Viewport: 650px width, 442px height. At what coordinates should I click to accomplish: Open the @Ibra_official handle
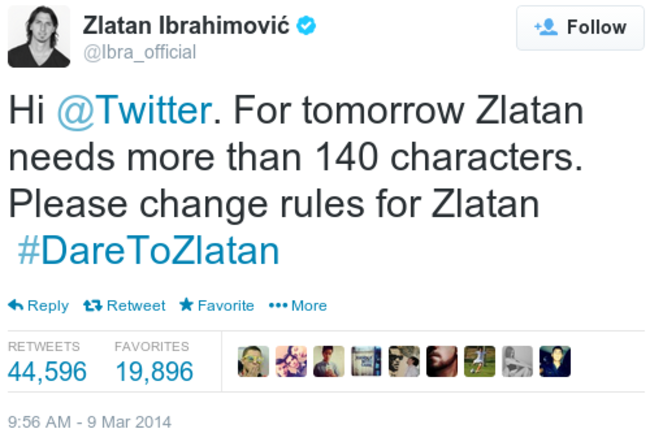pyautogui.click(x=139, y=52)
